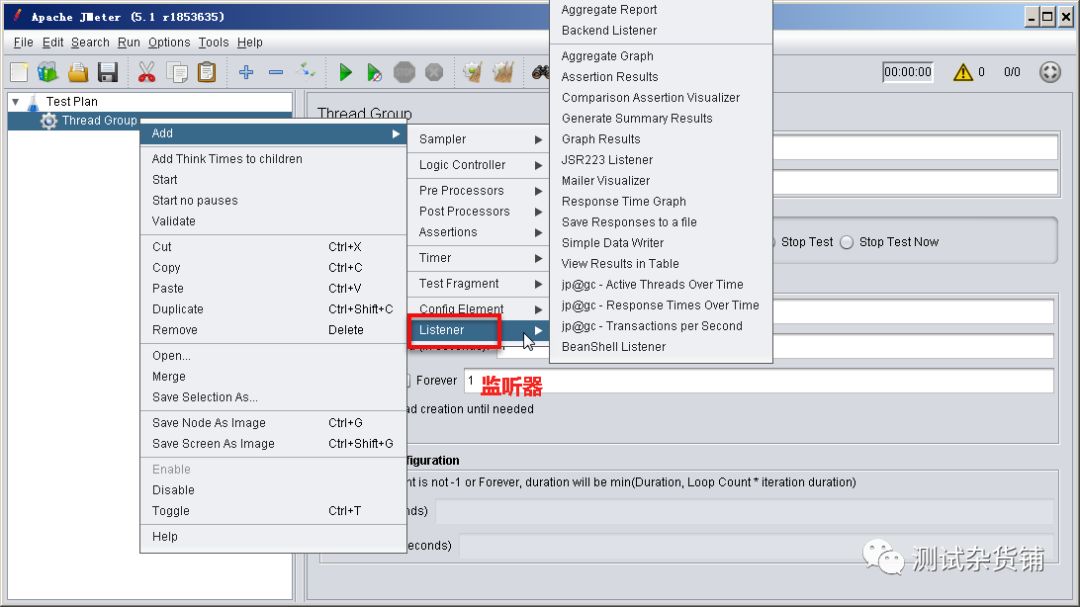Click Add Think Times to children

click(273, 158)
